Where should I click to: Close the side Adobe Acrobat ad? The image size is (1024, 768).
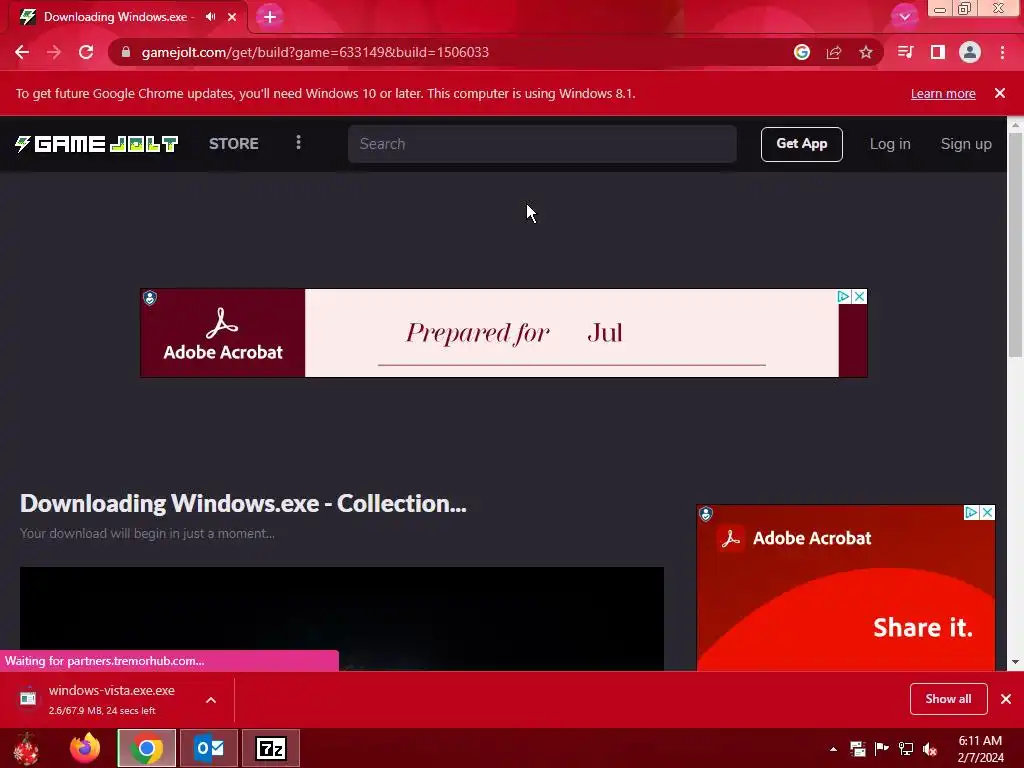coord(988,513)
